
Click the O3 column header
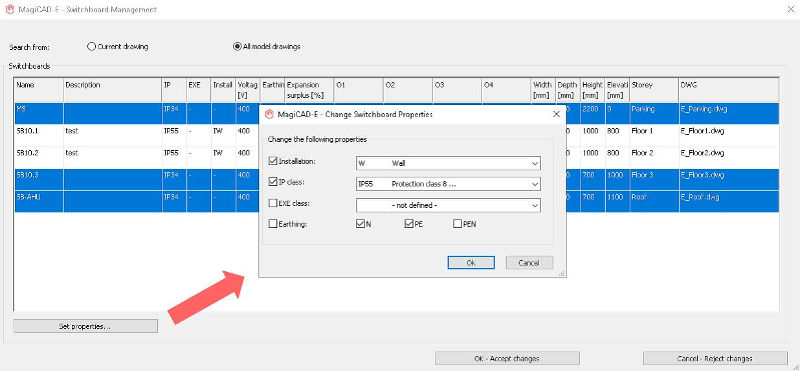click(x=456, y=90)
